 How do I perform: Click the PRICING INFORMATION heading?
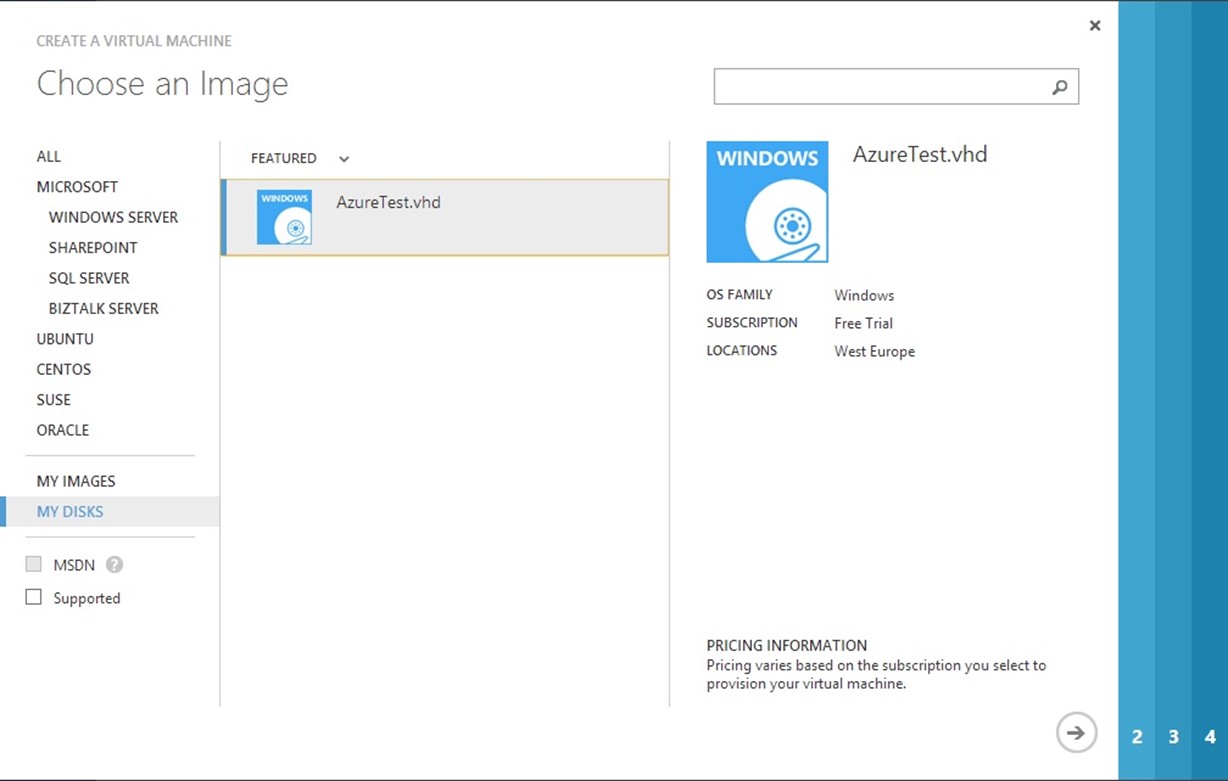(787, 645)
